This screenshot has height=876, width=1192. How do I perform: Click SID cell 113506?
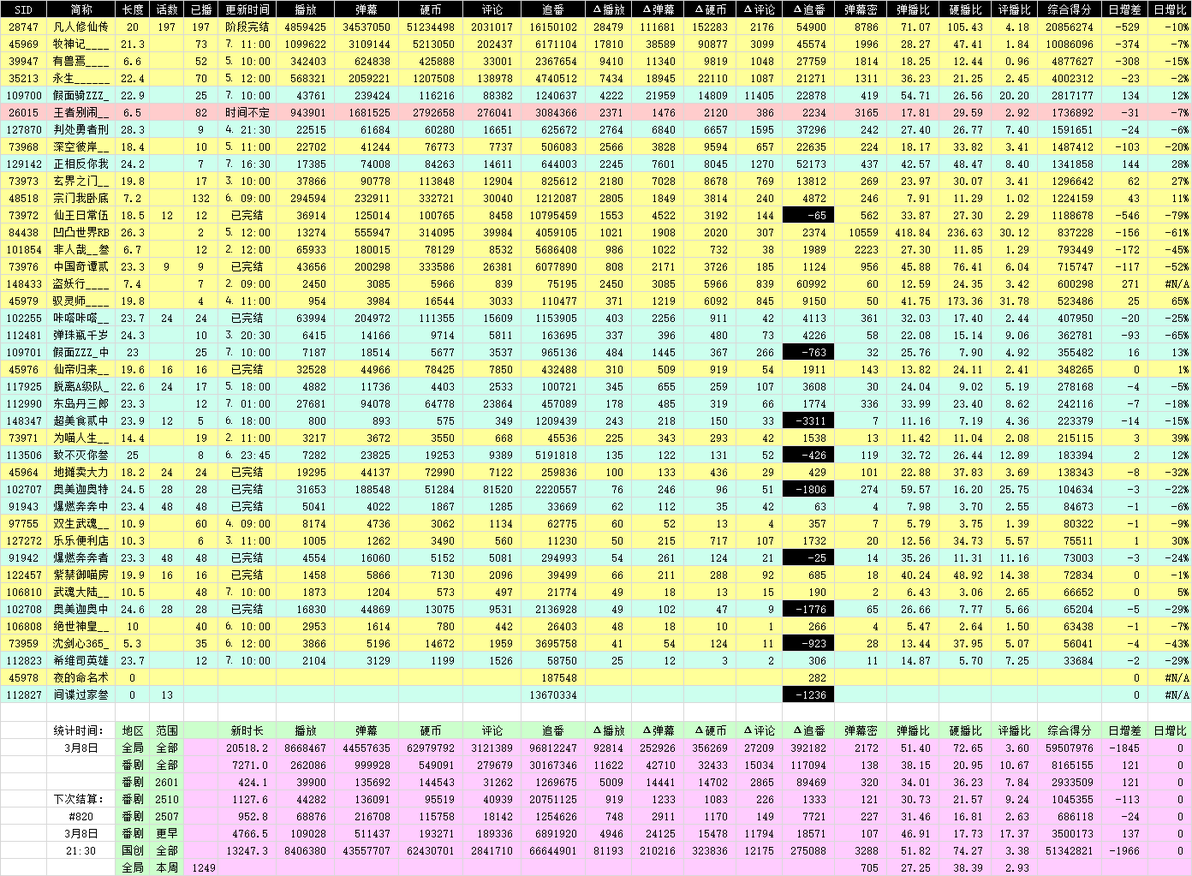tap(23, 455)
